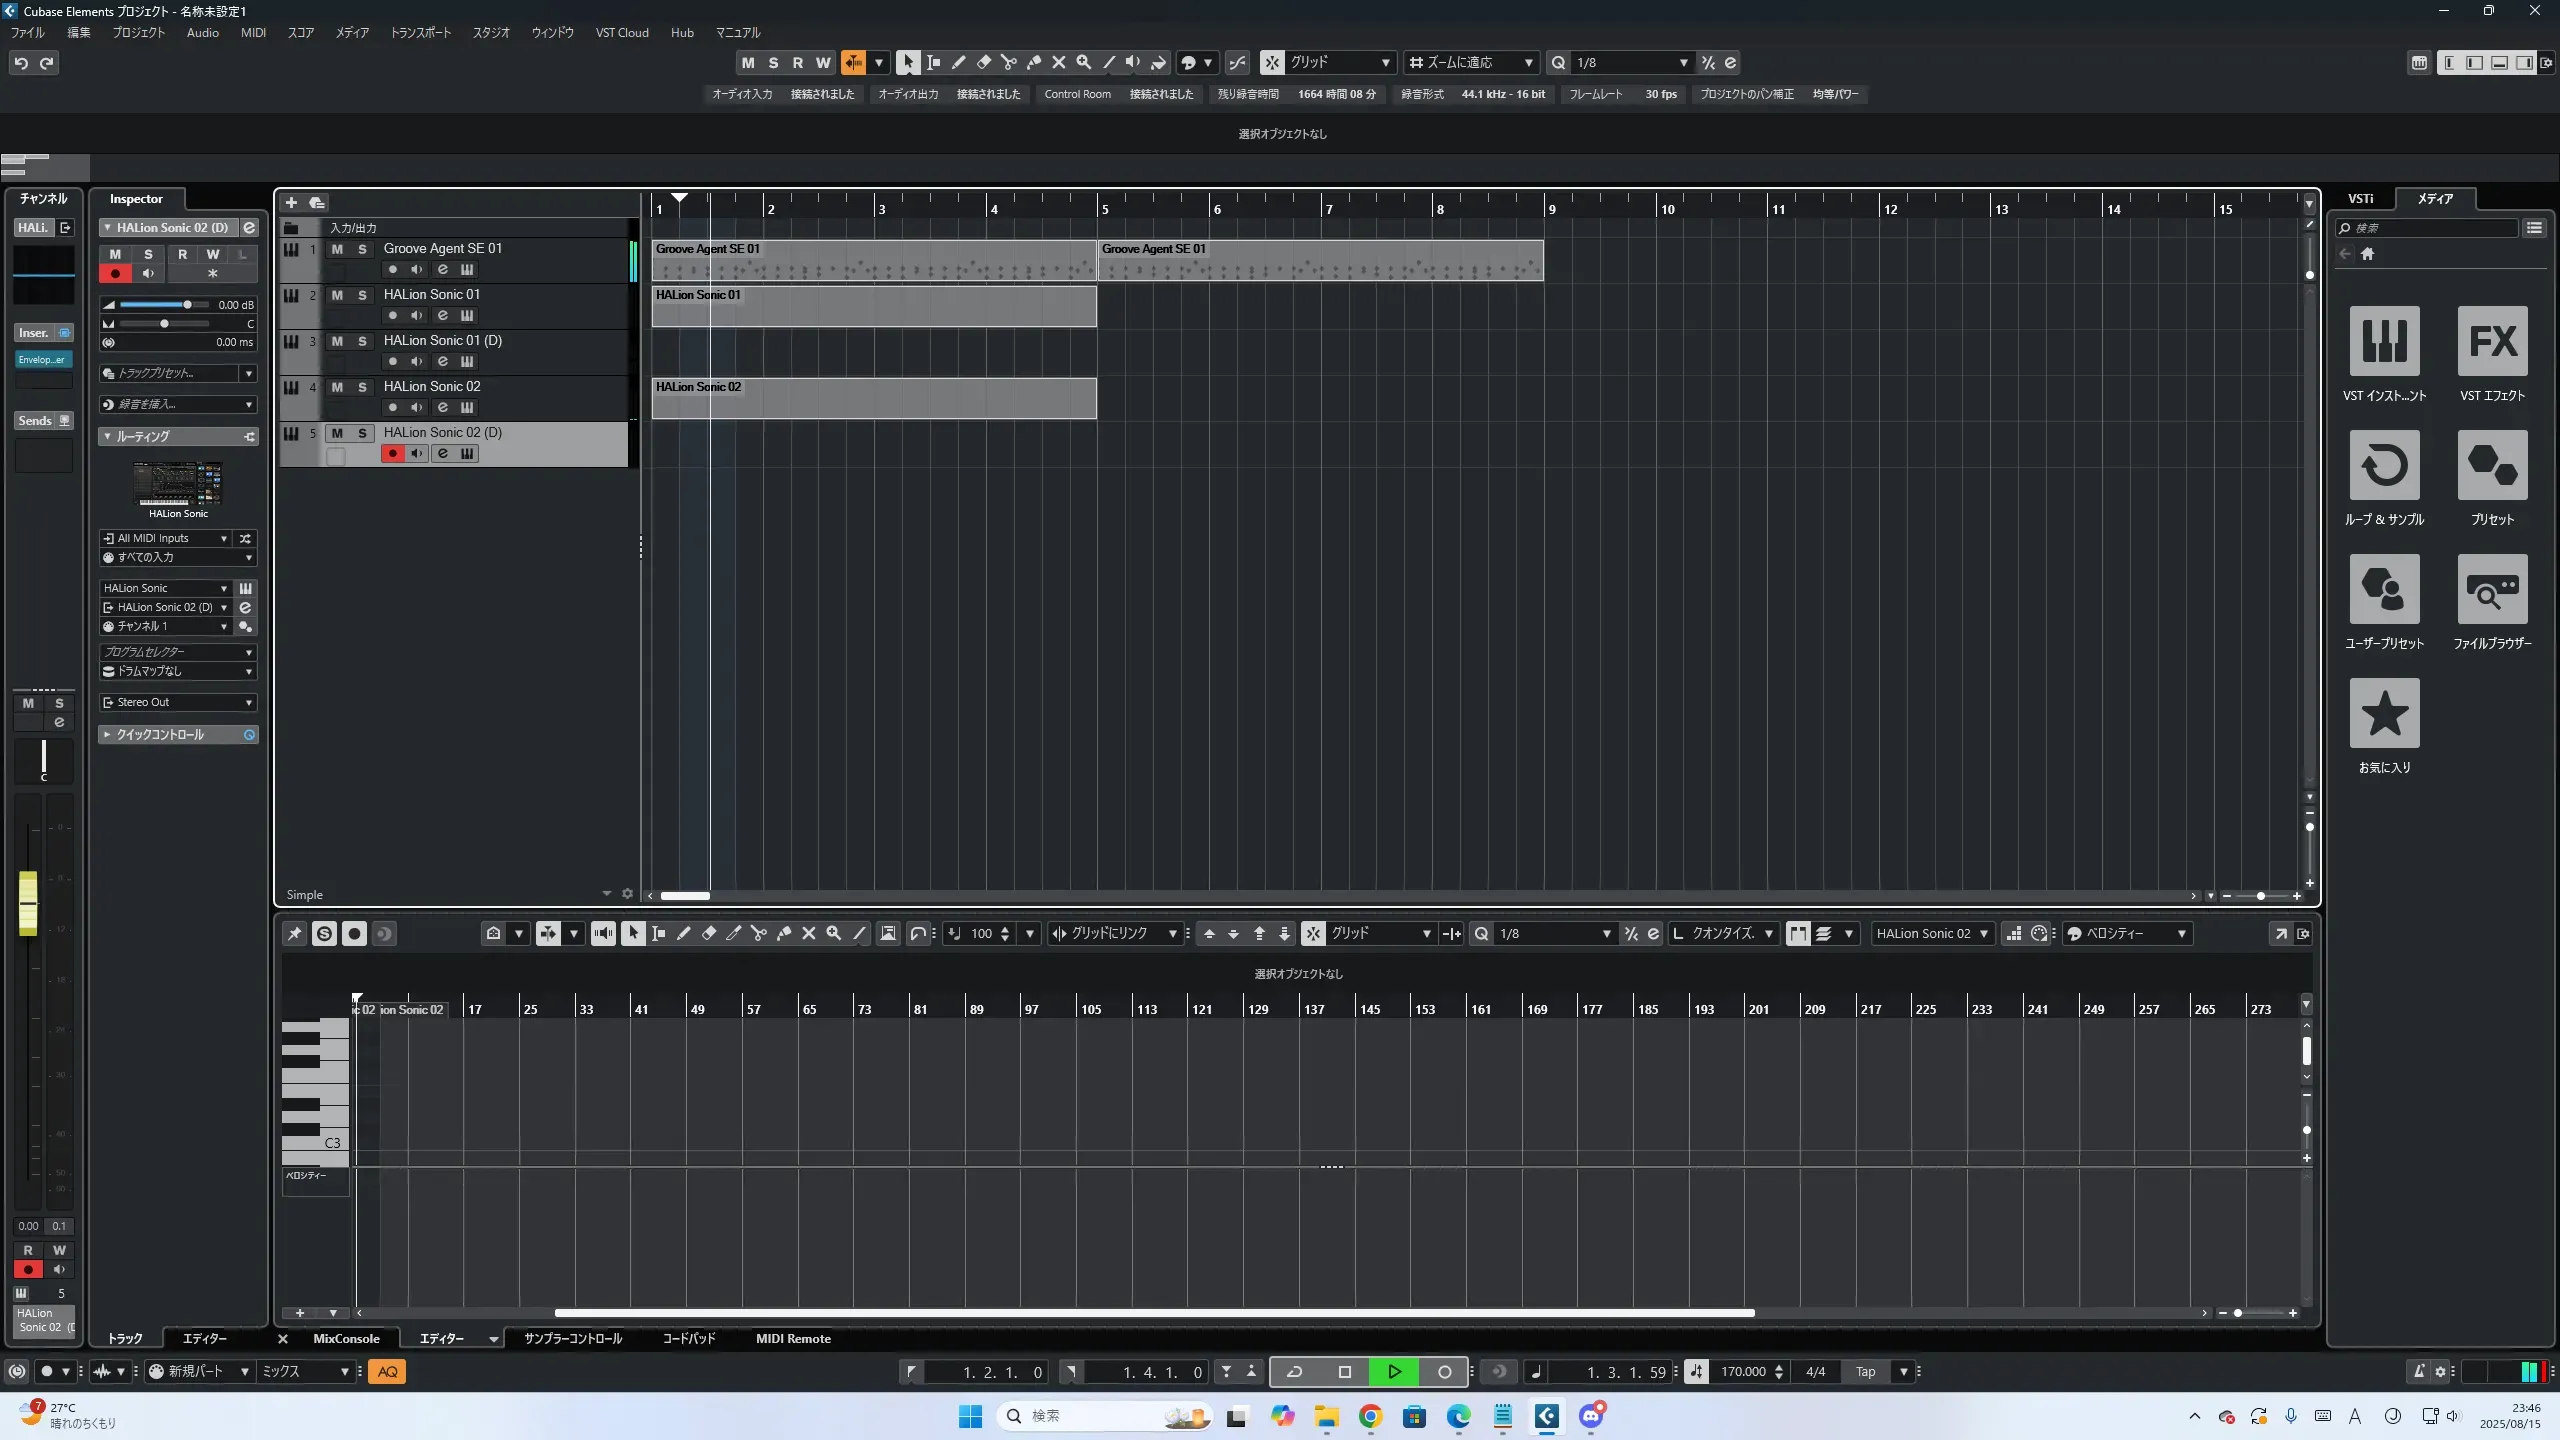Mute the Groove Agent SE 01 track
The height and width of the screenshot is (1440, 2560).
[x=337, y=249]
